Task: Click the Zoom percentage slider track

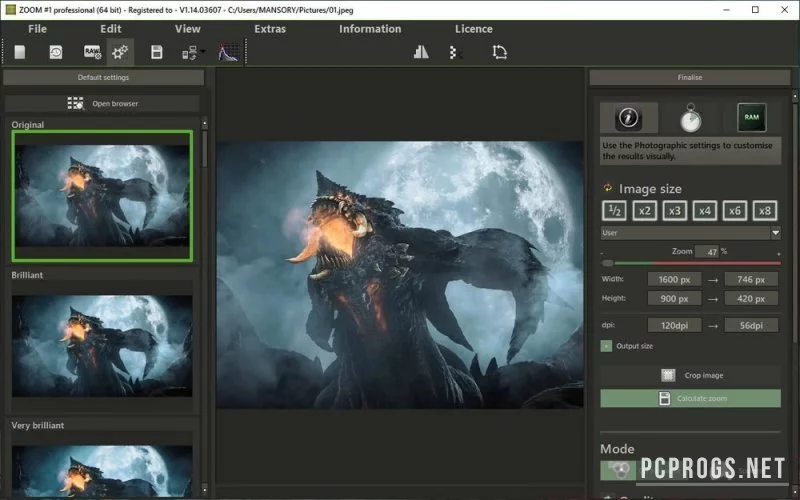Action: (x=691, y=263)
